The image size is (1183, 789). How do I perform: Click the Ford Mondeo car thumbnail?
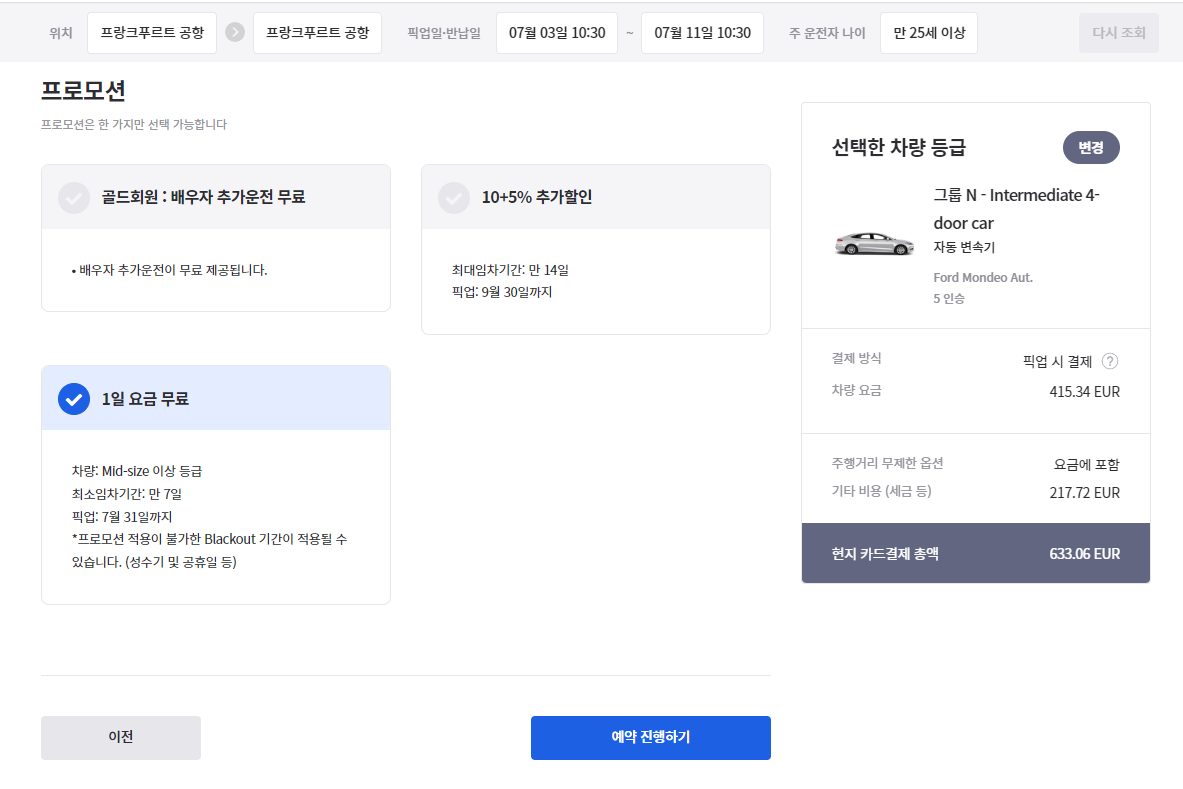874,243
